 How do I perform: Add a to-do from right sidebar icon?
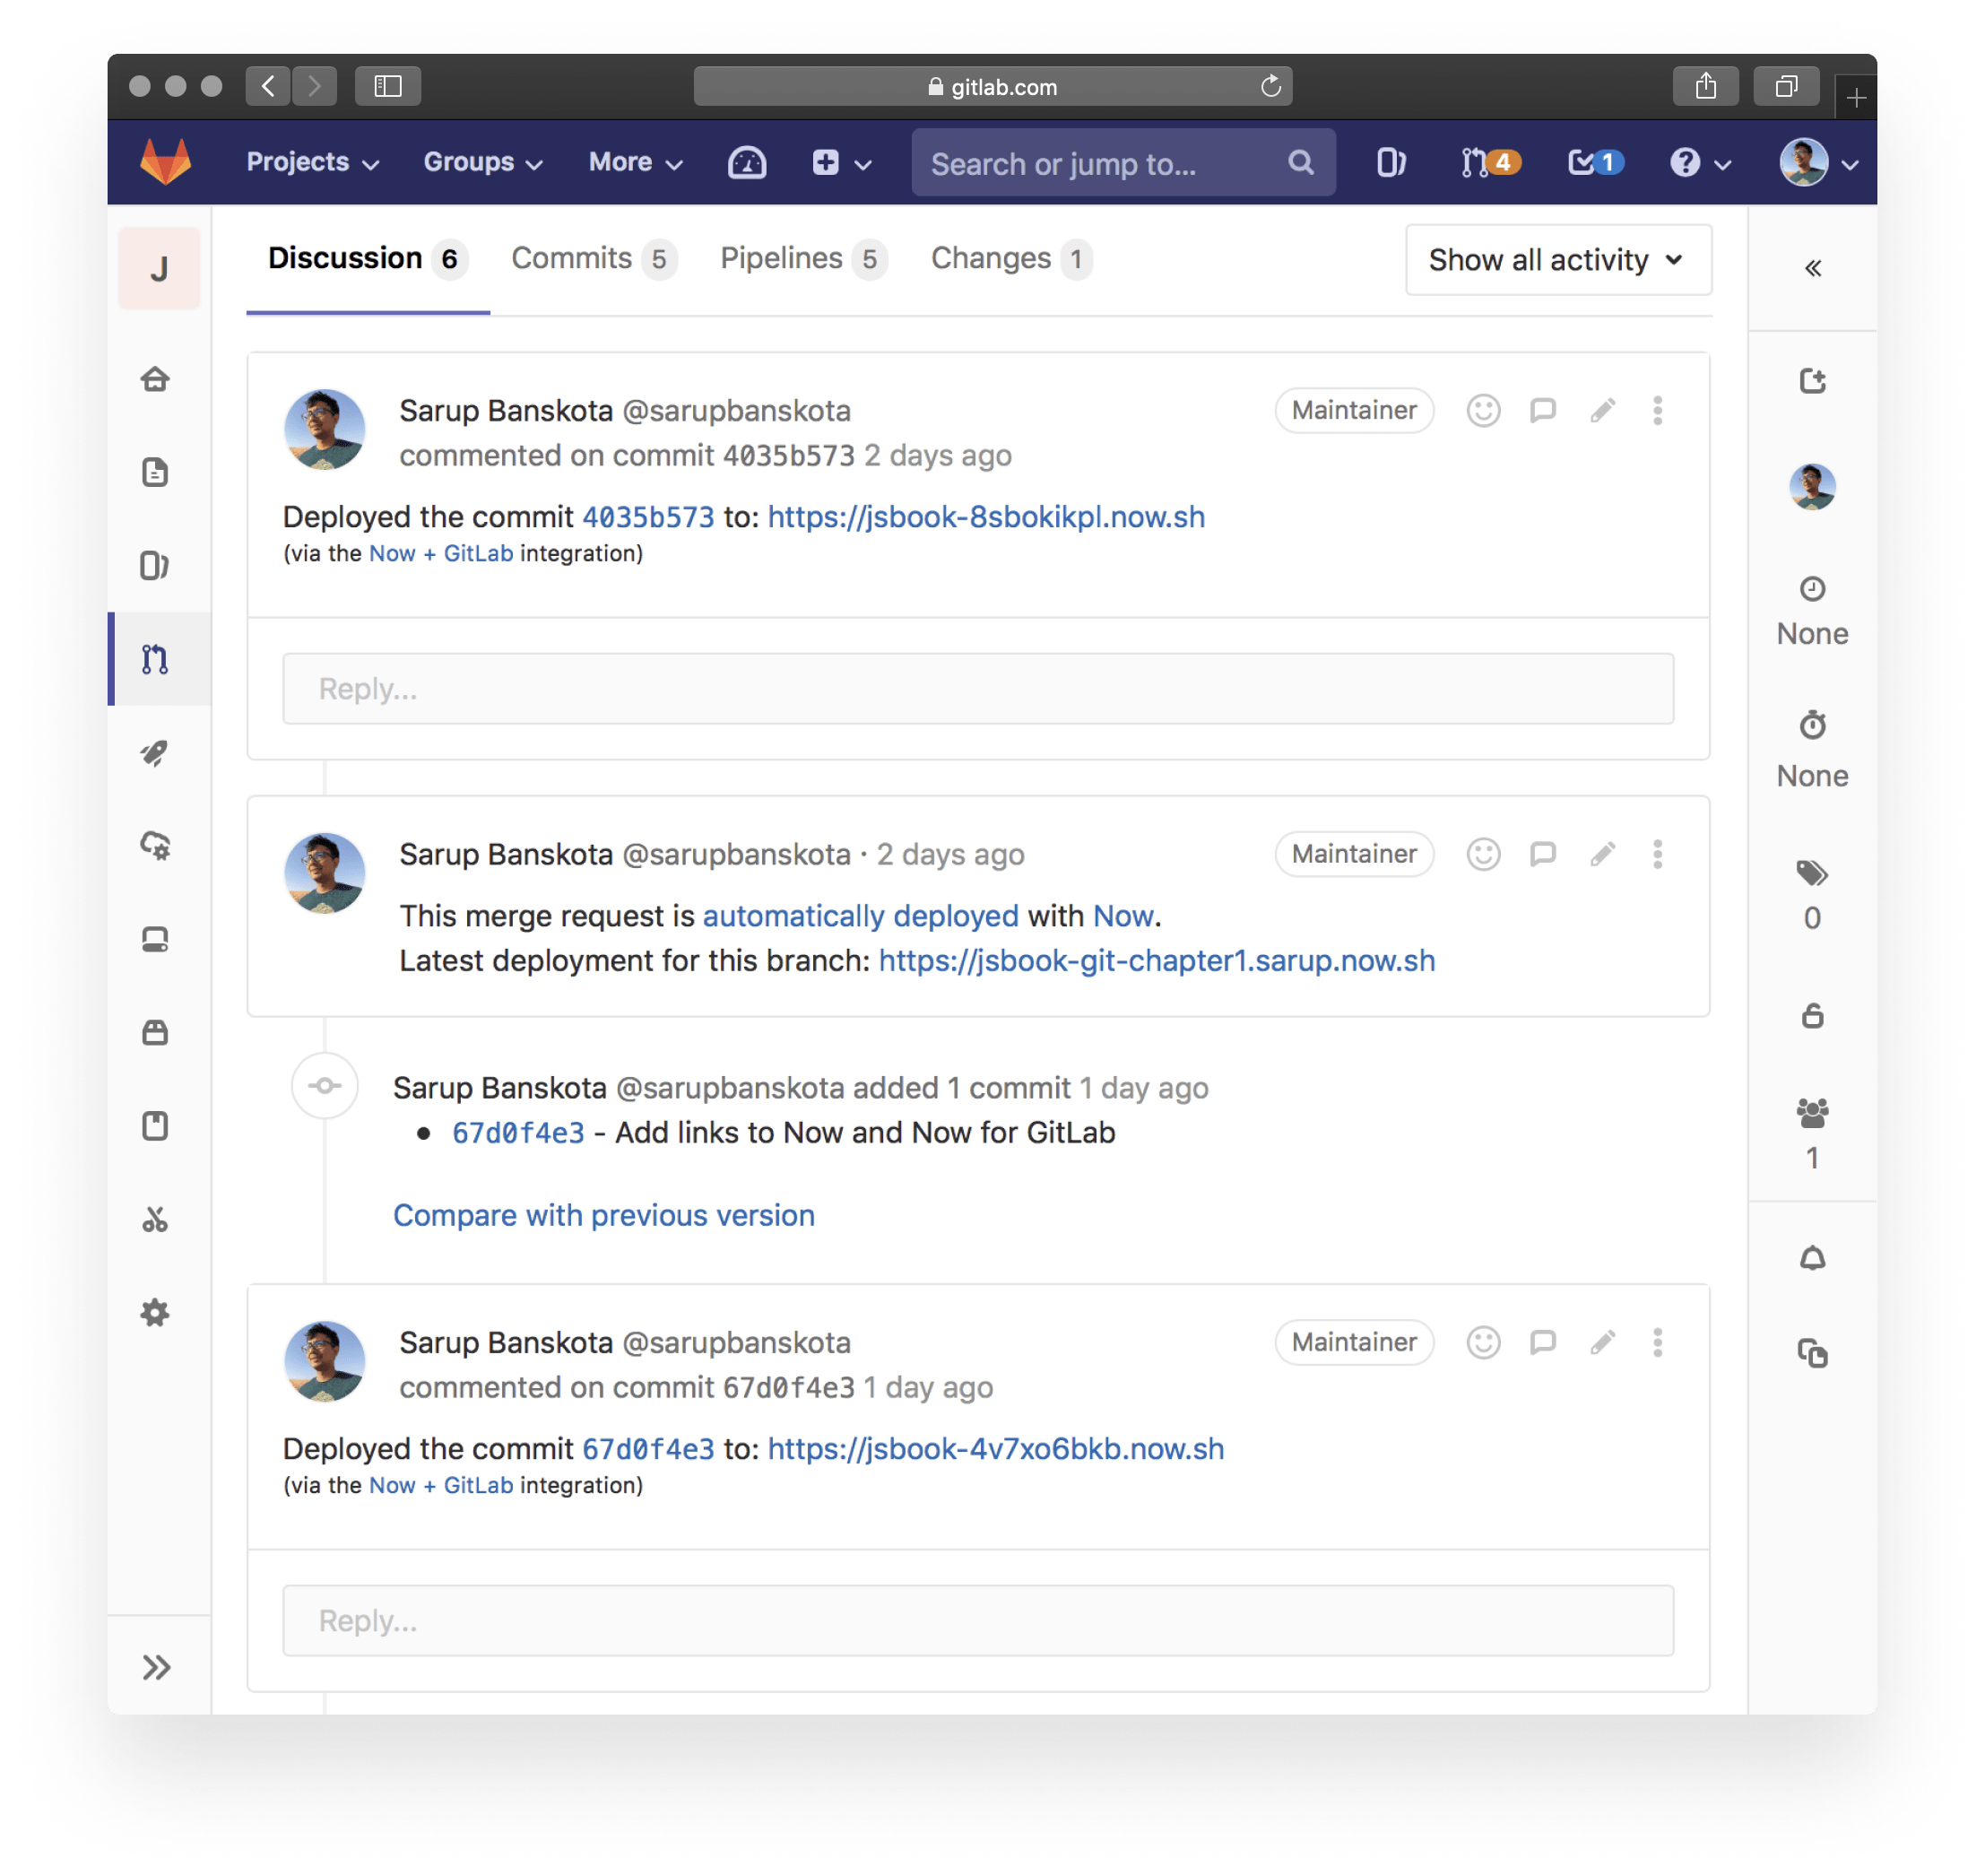1812,380
